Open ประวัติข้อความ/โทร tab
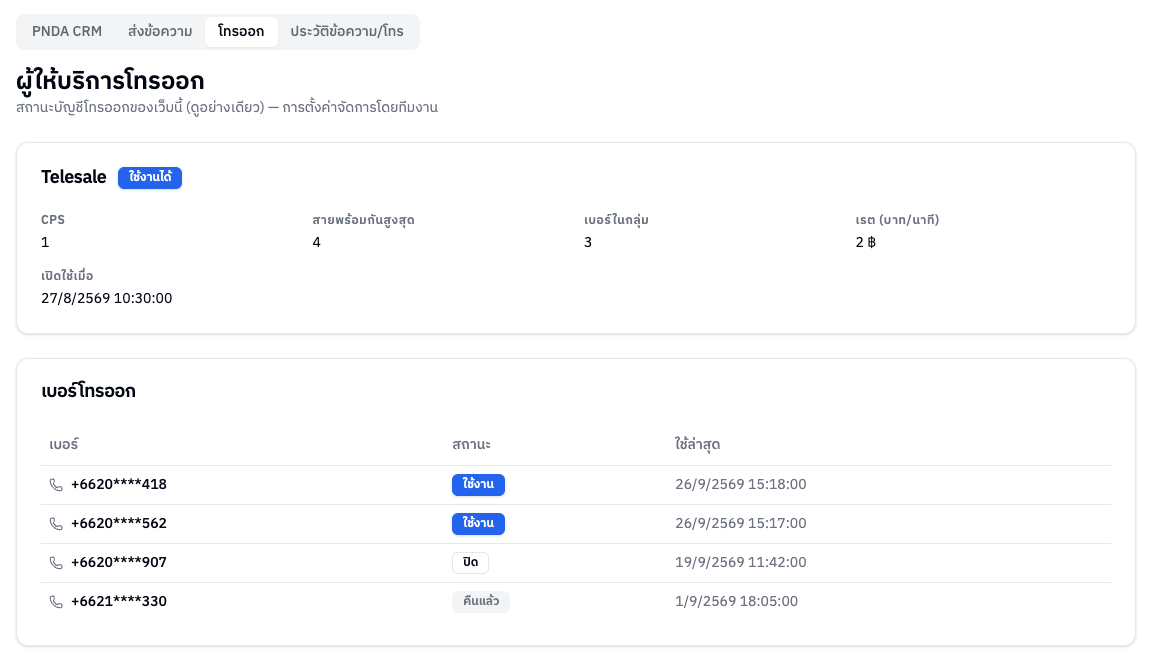The height and width of the screenshot is (659, 1152). click(347, 32)
